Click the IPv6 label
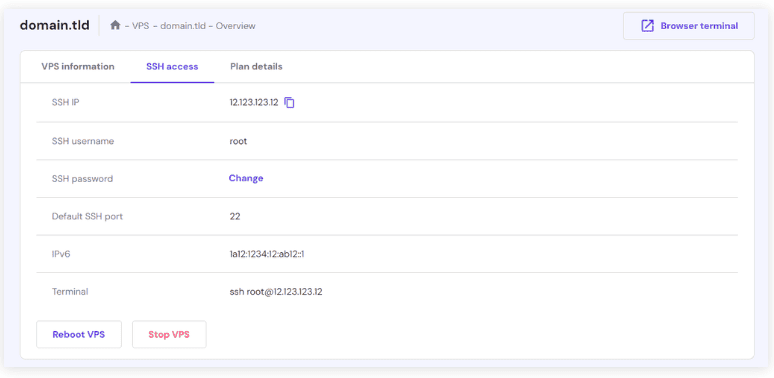Image resolution: width=774 pixels, height=378 pixels. [62, 254]
